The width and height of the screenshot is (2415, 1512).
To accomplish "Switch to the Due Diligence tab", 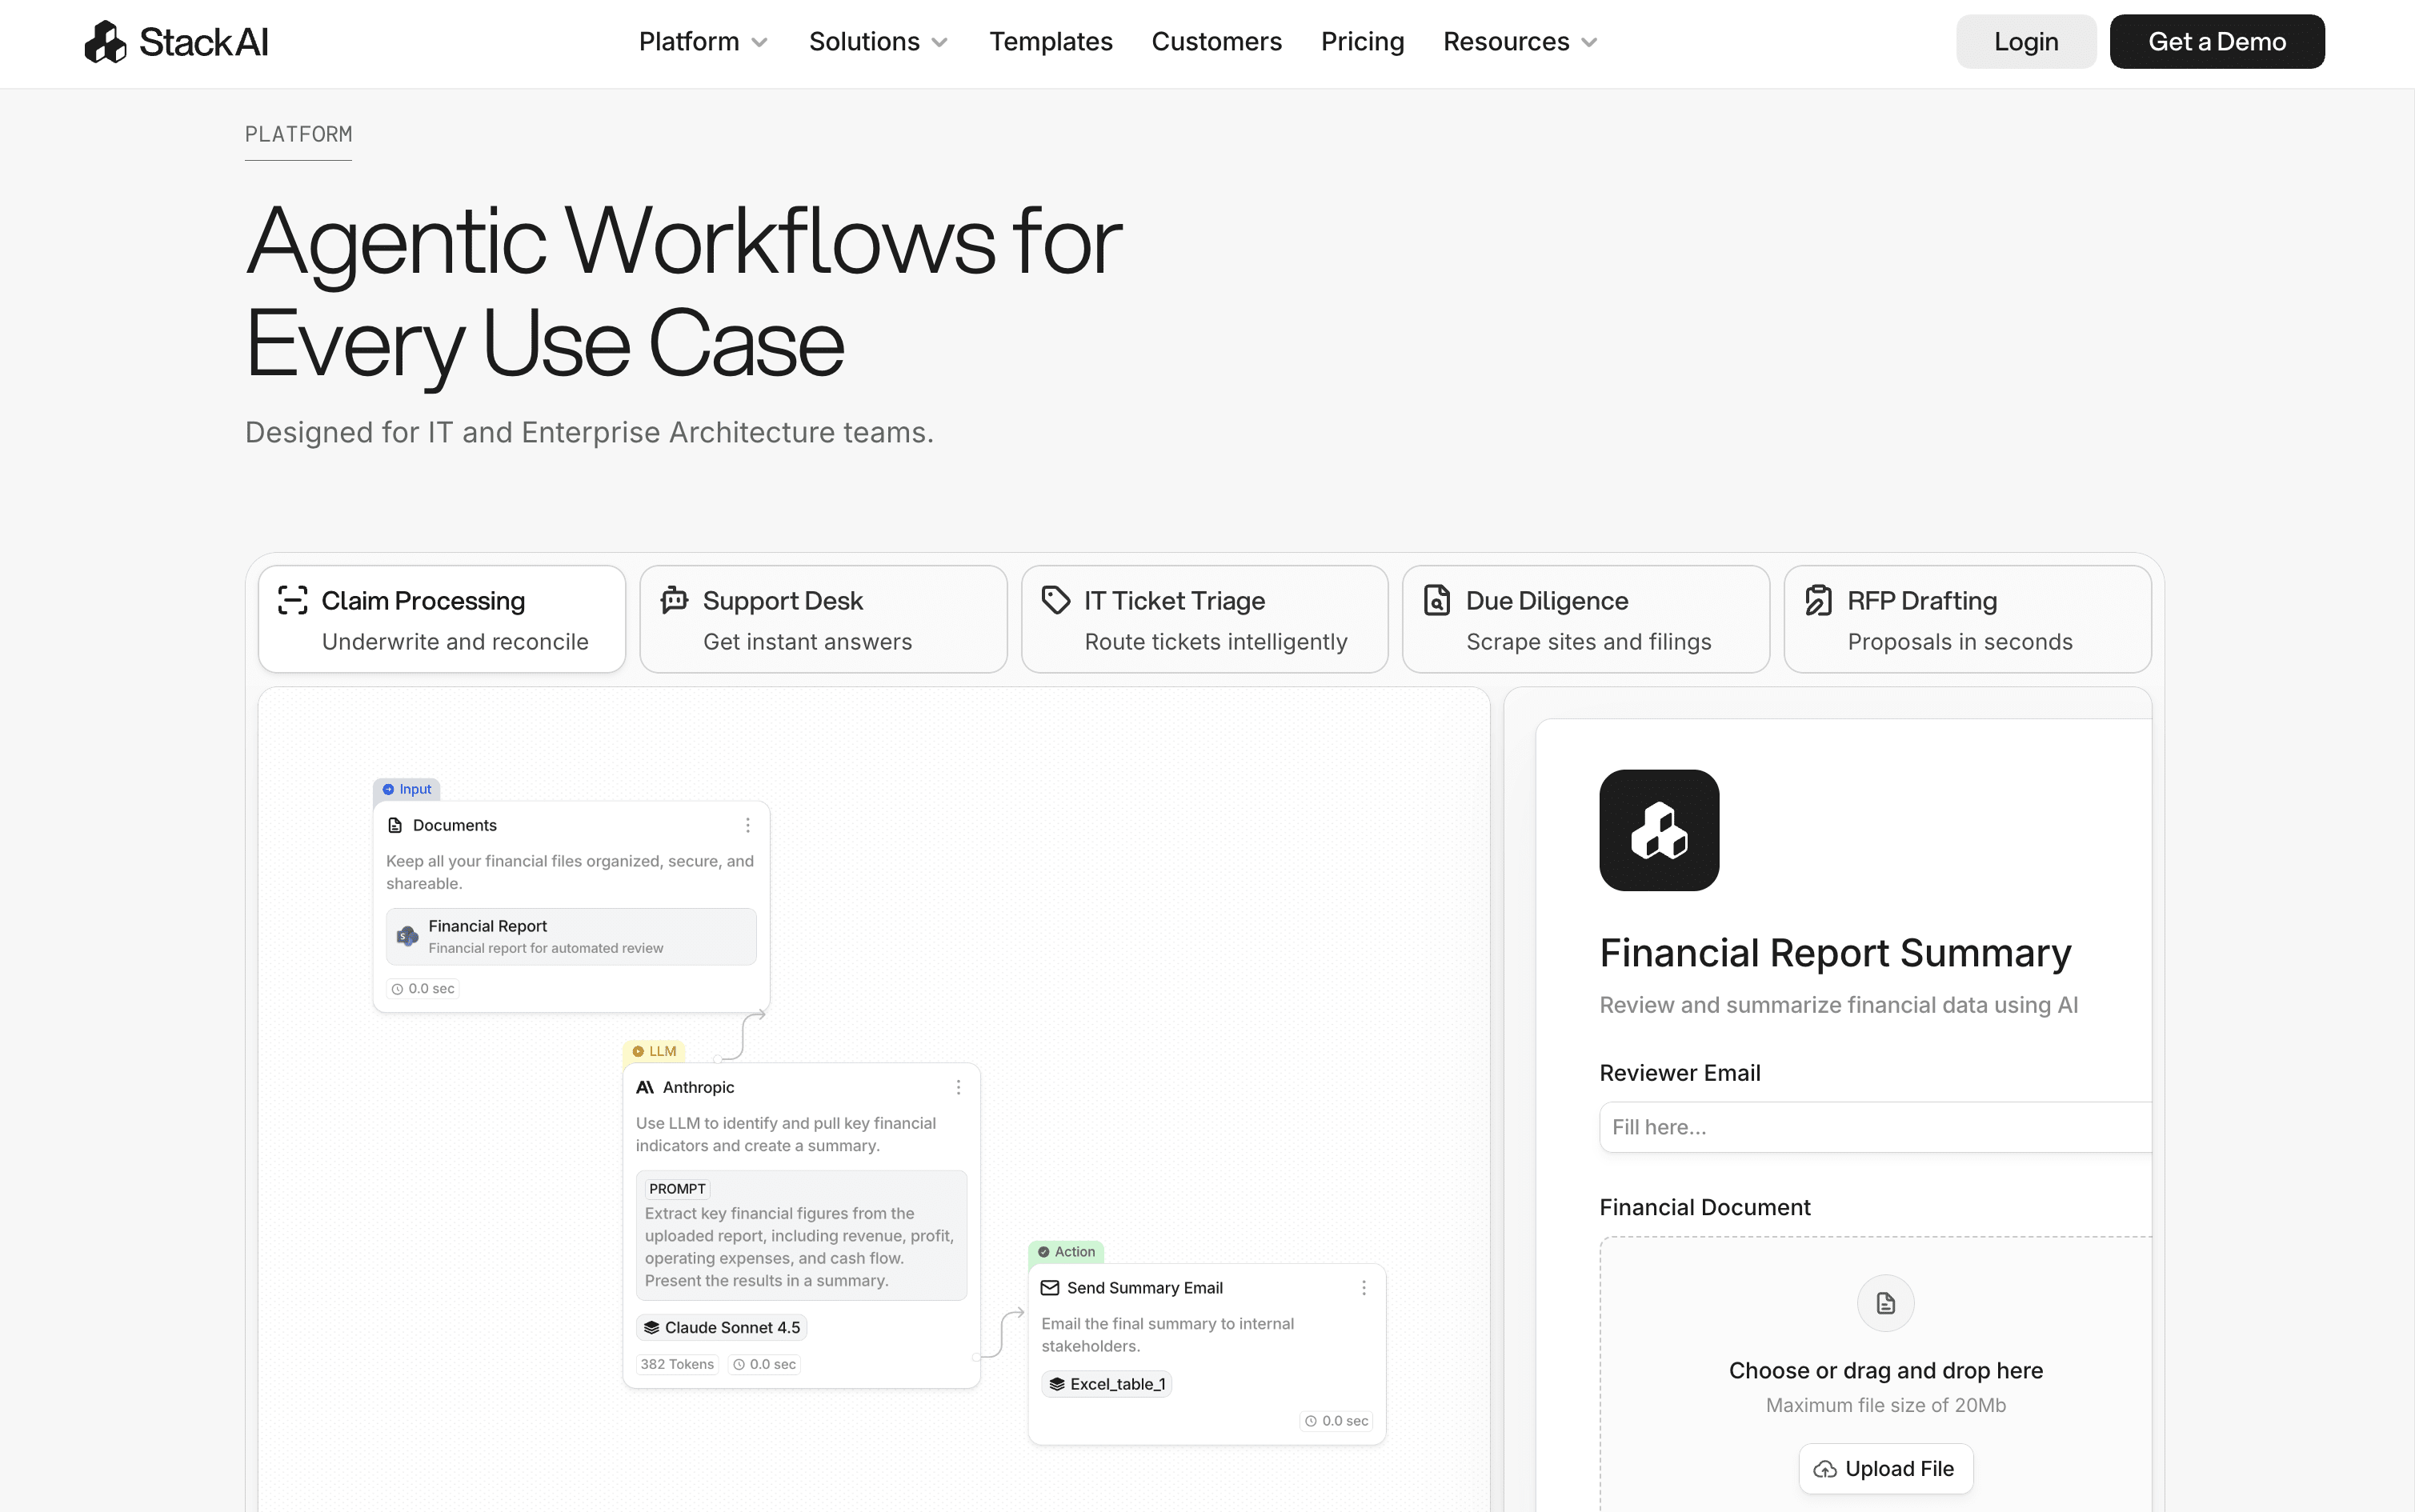I will 1586,619.
